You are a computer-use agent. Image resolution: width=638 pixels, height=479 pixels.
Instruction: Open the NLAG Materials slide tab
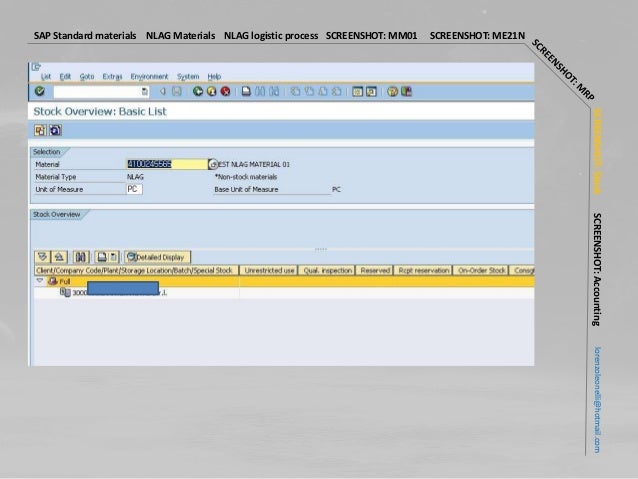coord(180,36)
